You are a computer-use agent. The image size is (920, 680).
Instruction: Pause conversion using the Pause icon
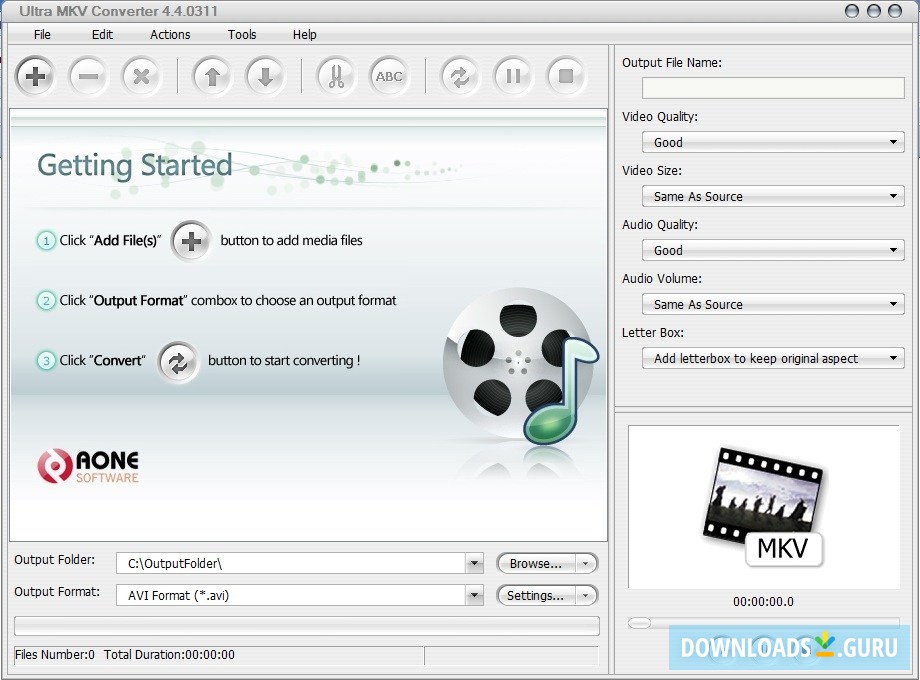[513, 76]
